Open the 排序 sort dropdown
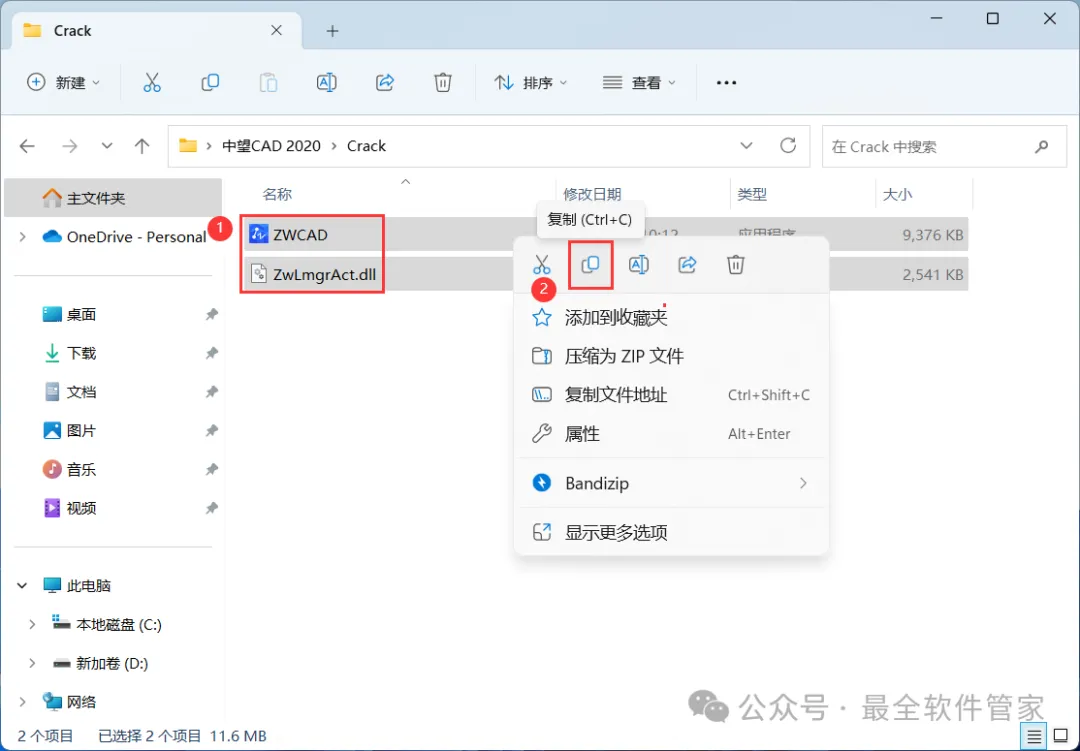 coord(530,83)
